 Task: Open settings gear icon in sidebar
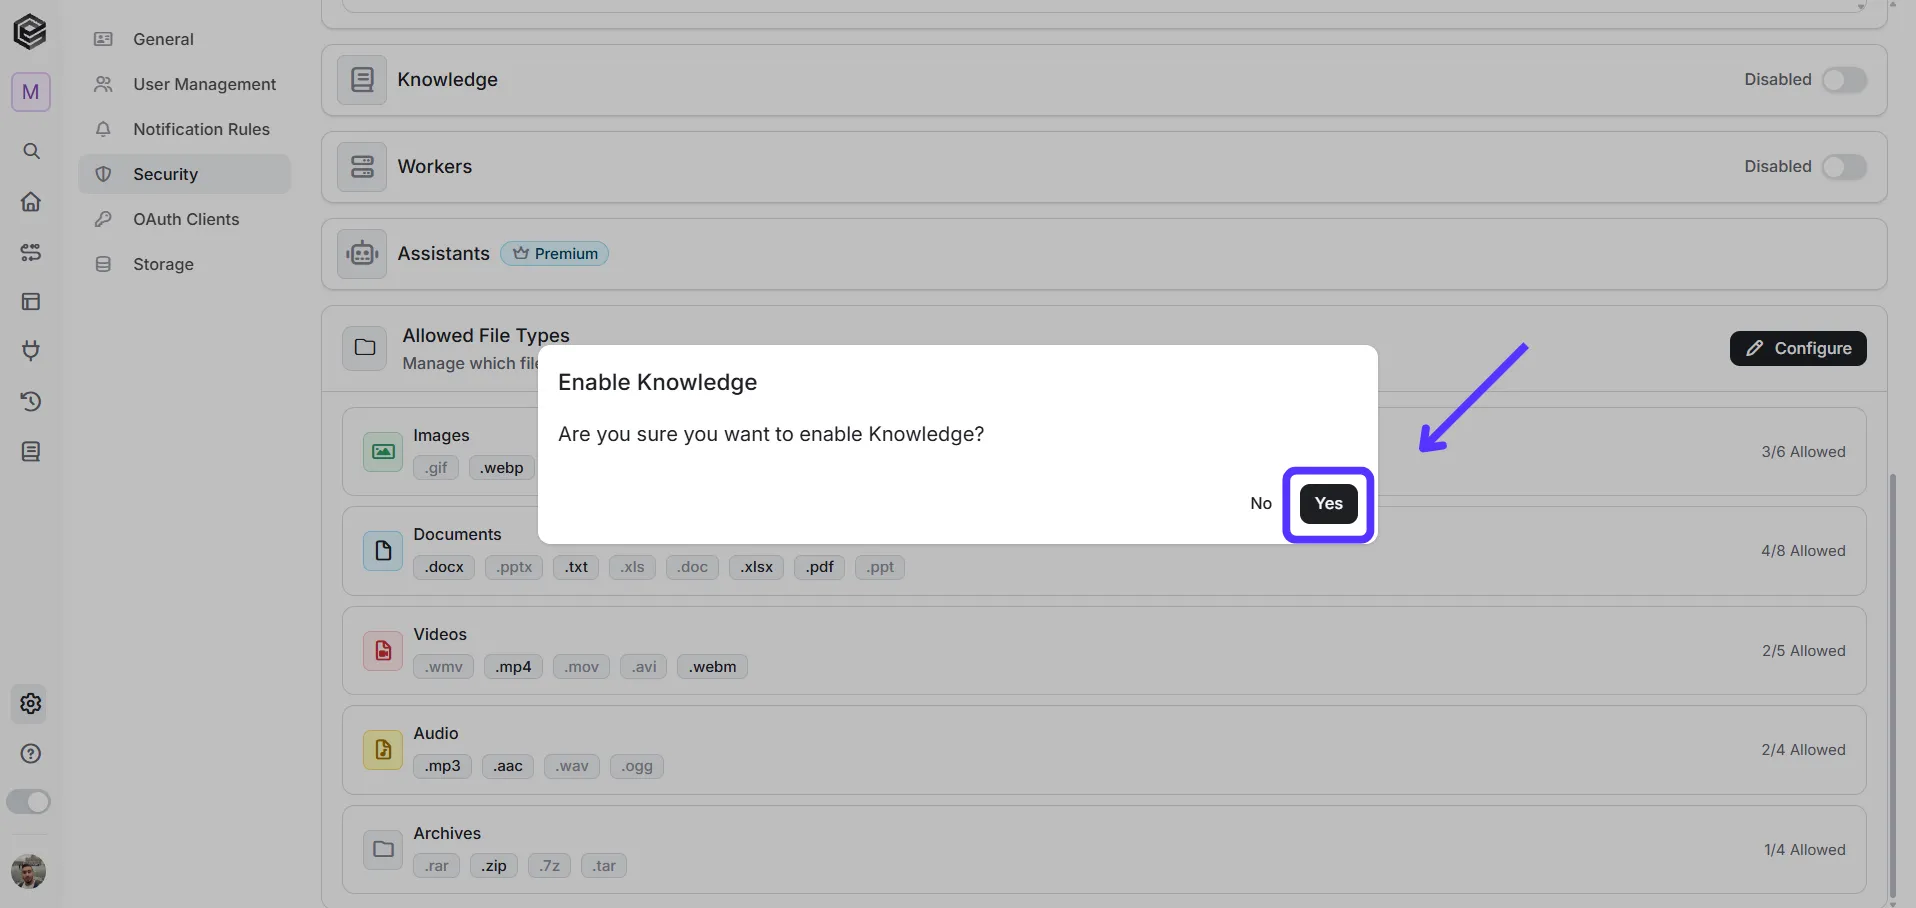[31, 704]
